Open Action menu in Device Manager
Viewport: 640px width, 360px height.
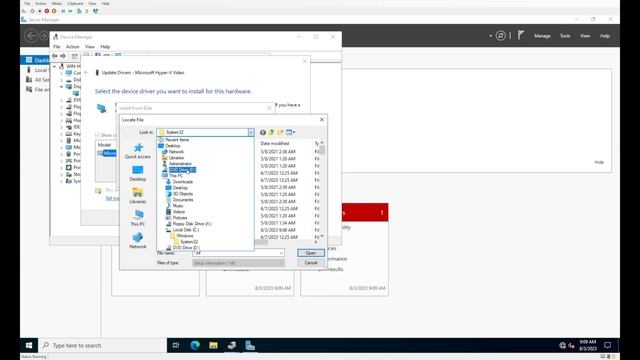coord(73,47)
